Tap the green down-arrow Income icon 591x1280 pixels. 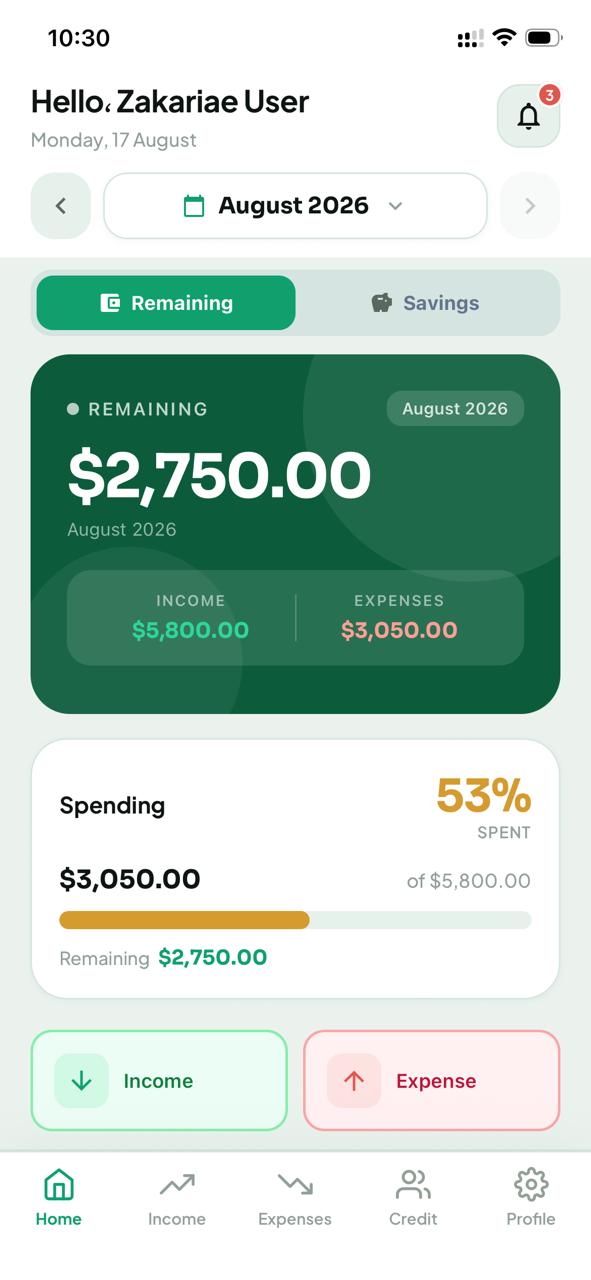(81, 1081)
